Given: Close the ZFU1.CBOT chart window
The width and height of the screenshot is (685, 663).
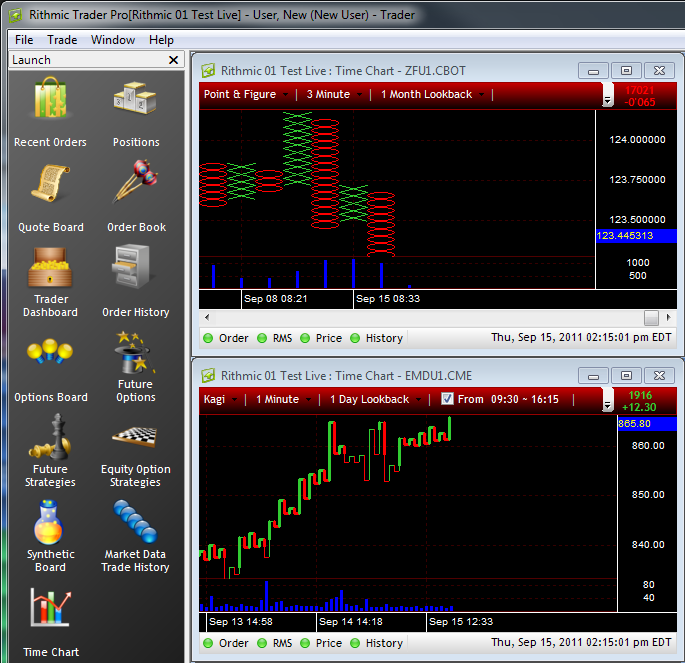Looking at the screenshot, I should click(x=659, y=71).
